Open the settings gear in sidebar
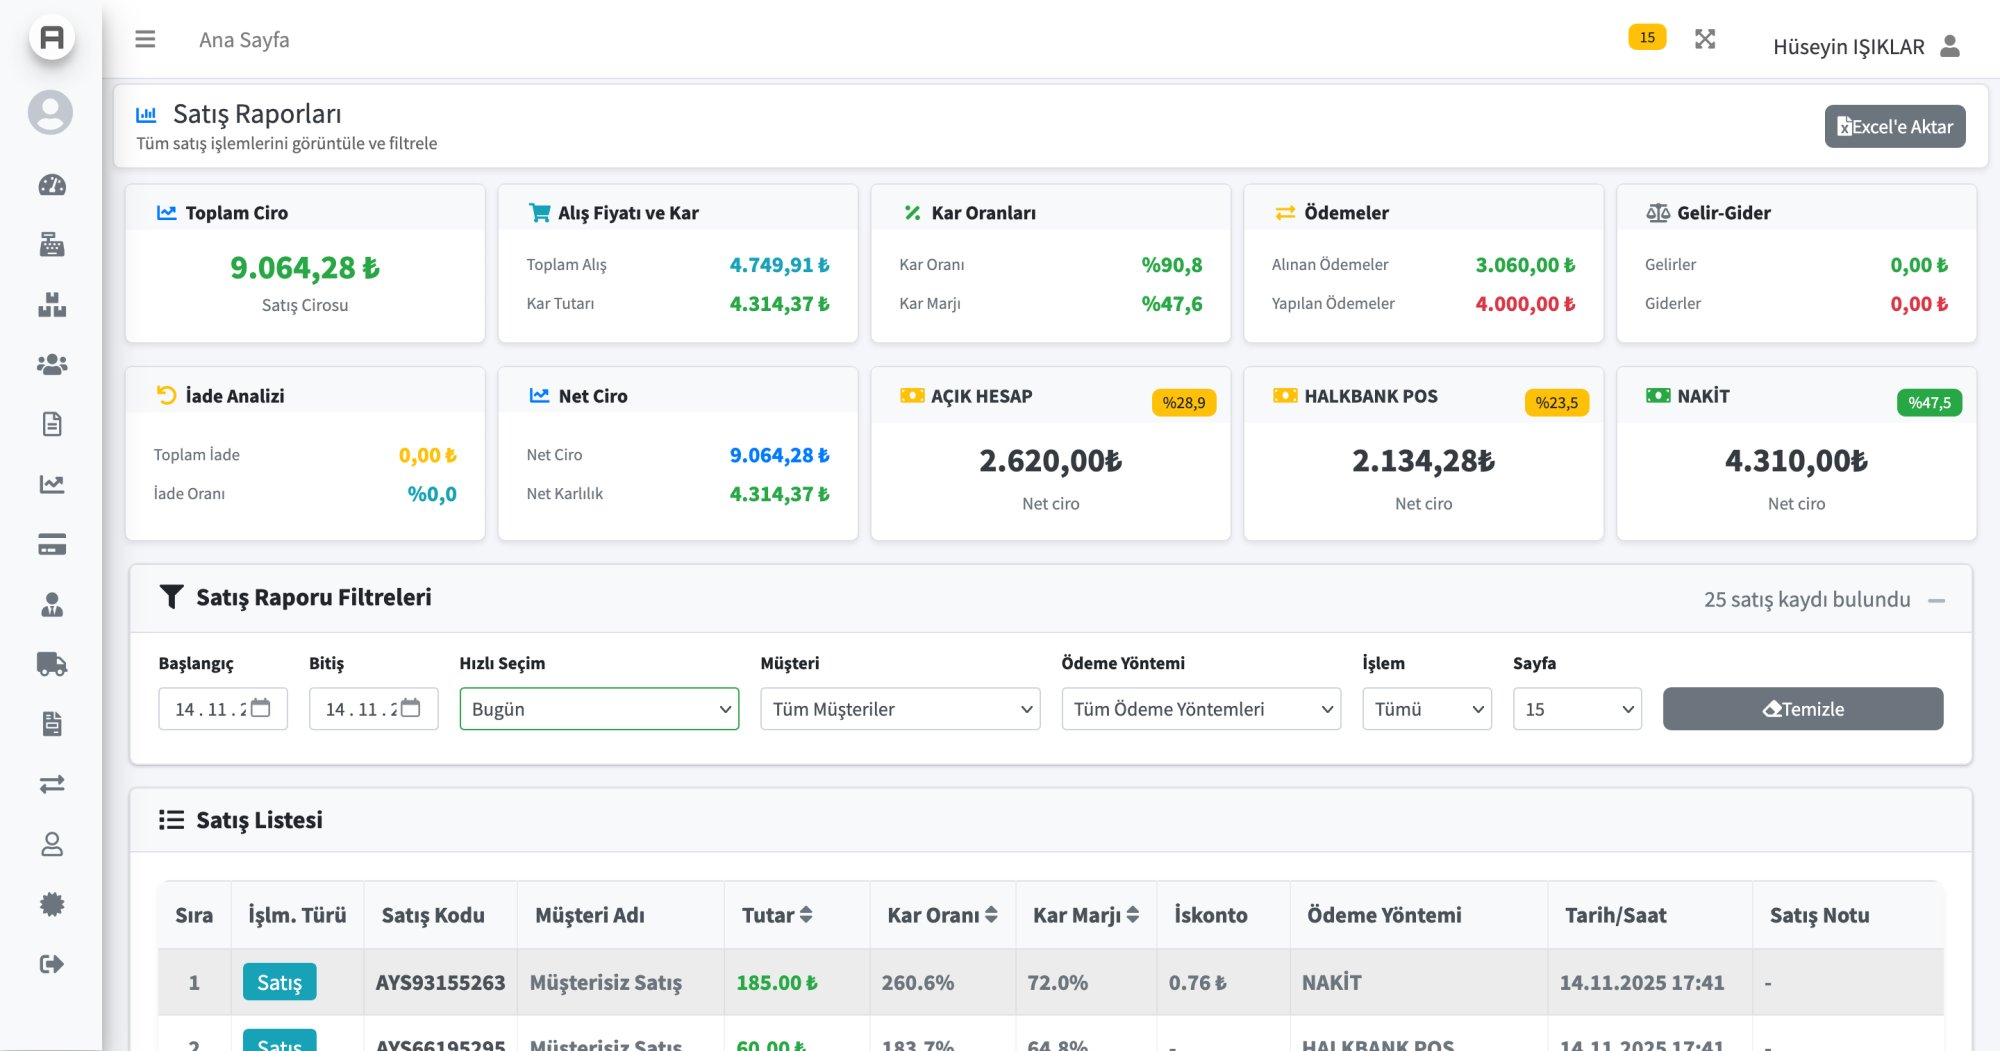This screenshot has width=2000, height=1051. [52, 904]
